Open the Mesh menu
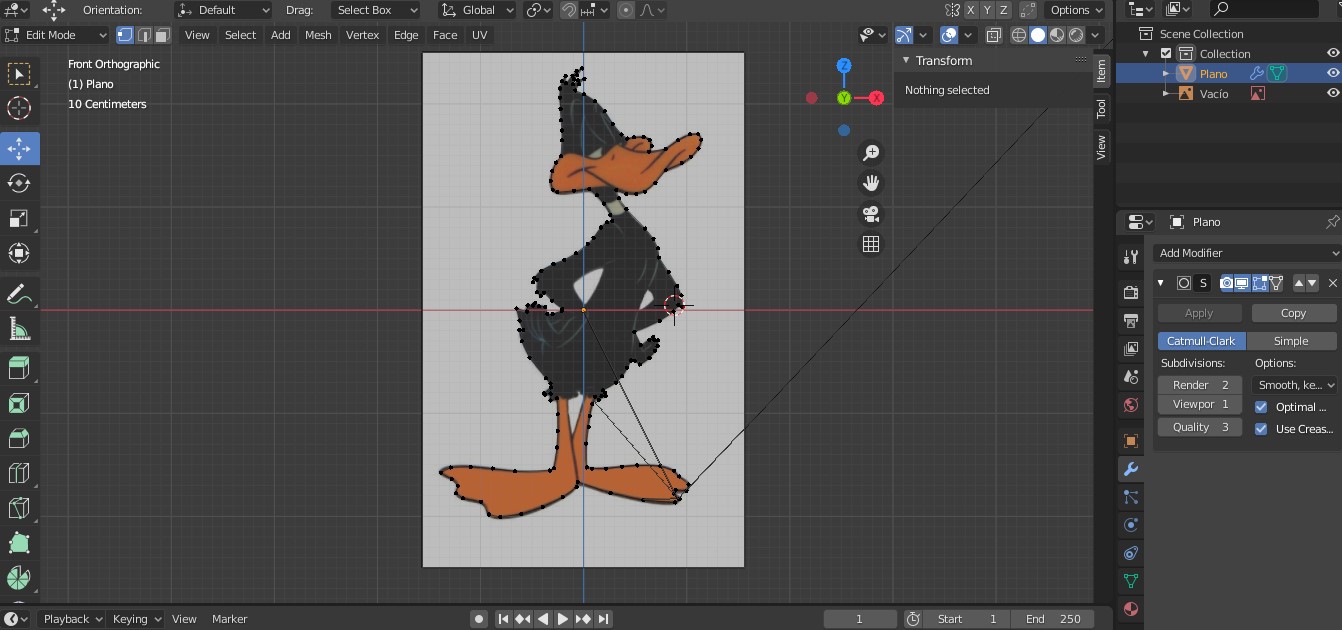1342x630 pixels. (x=318, y=35)
